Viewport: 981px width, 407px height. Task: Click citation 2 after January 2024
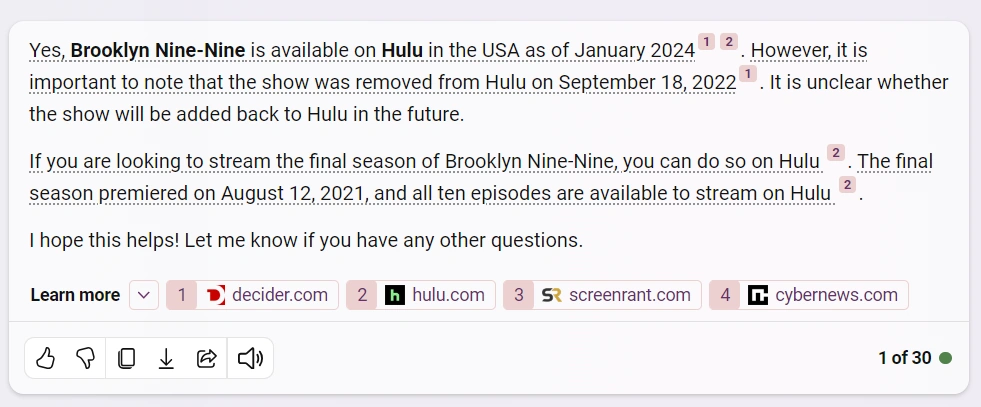(x=729, y=42)
